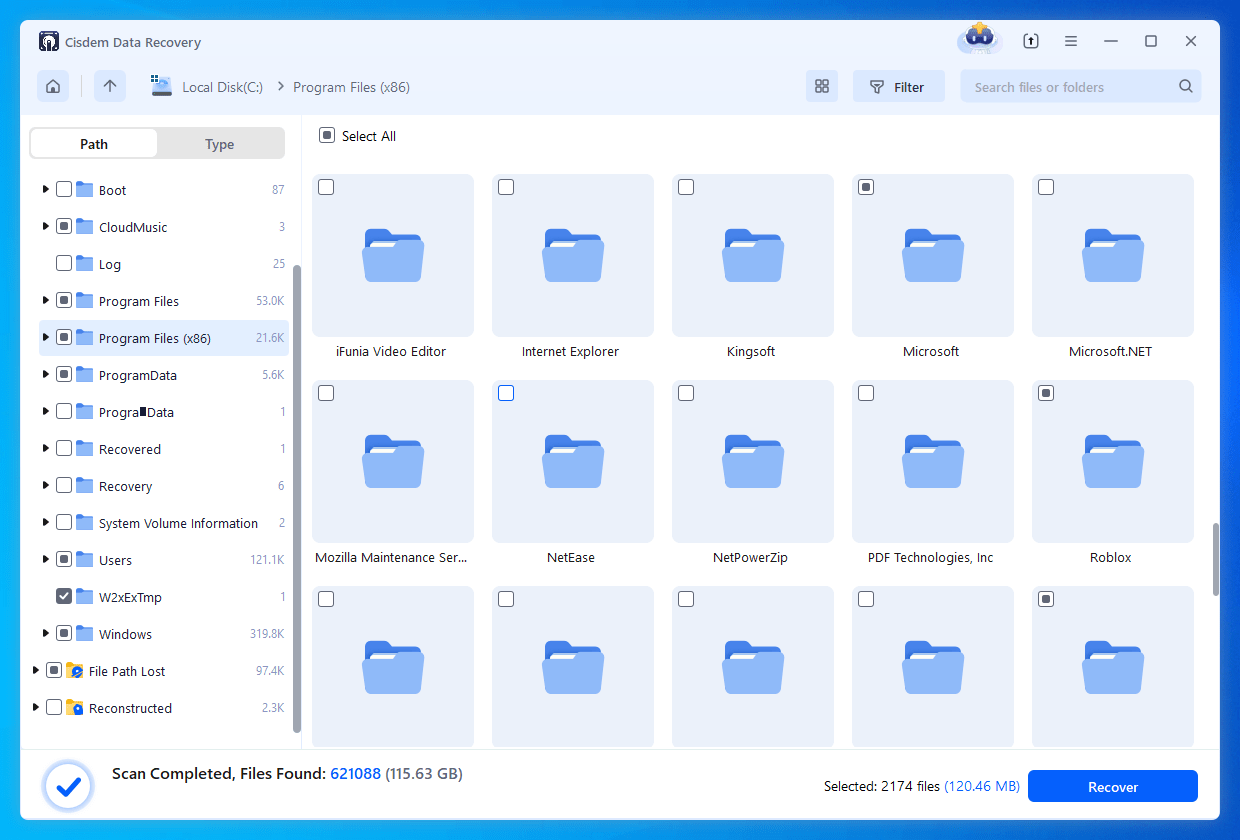The height and width of the screenshot is (840, 1240).
Task: Expand the File Path Lost tree item
Action: 34,670
